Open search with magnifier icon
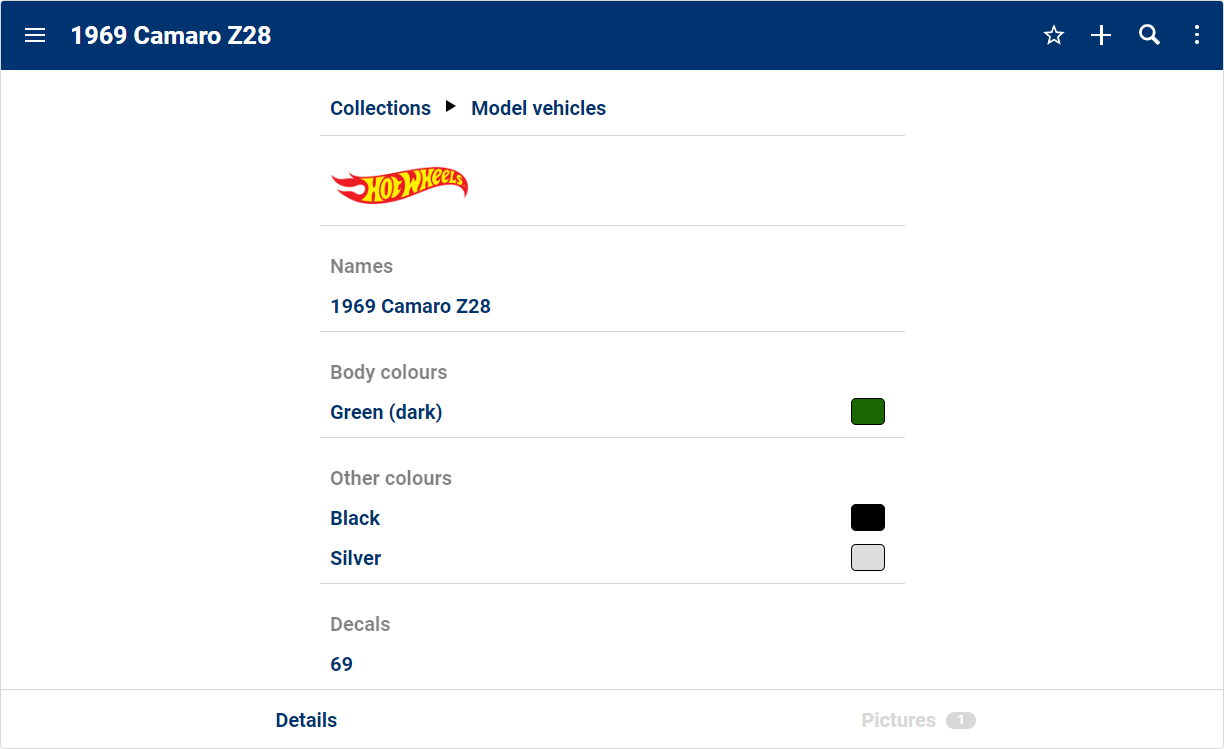This screenshot has width=1224, height=749. [1149, 36]
